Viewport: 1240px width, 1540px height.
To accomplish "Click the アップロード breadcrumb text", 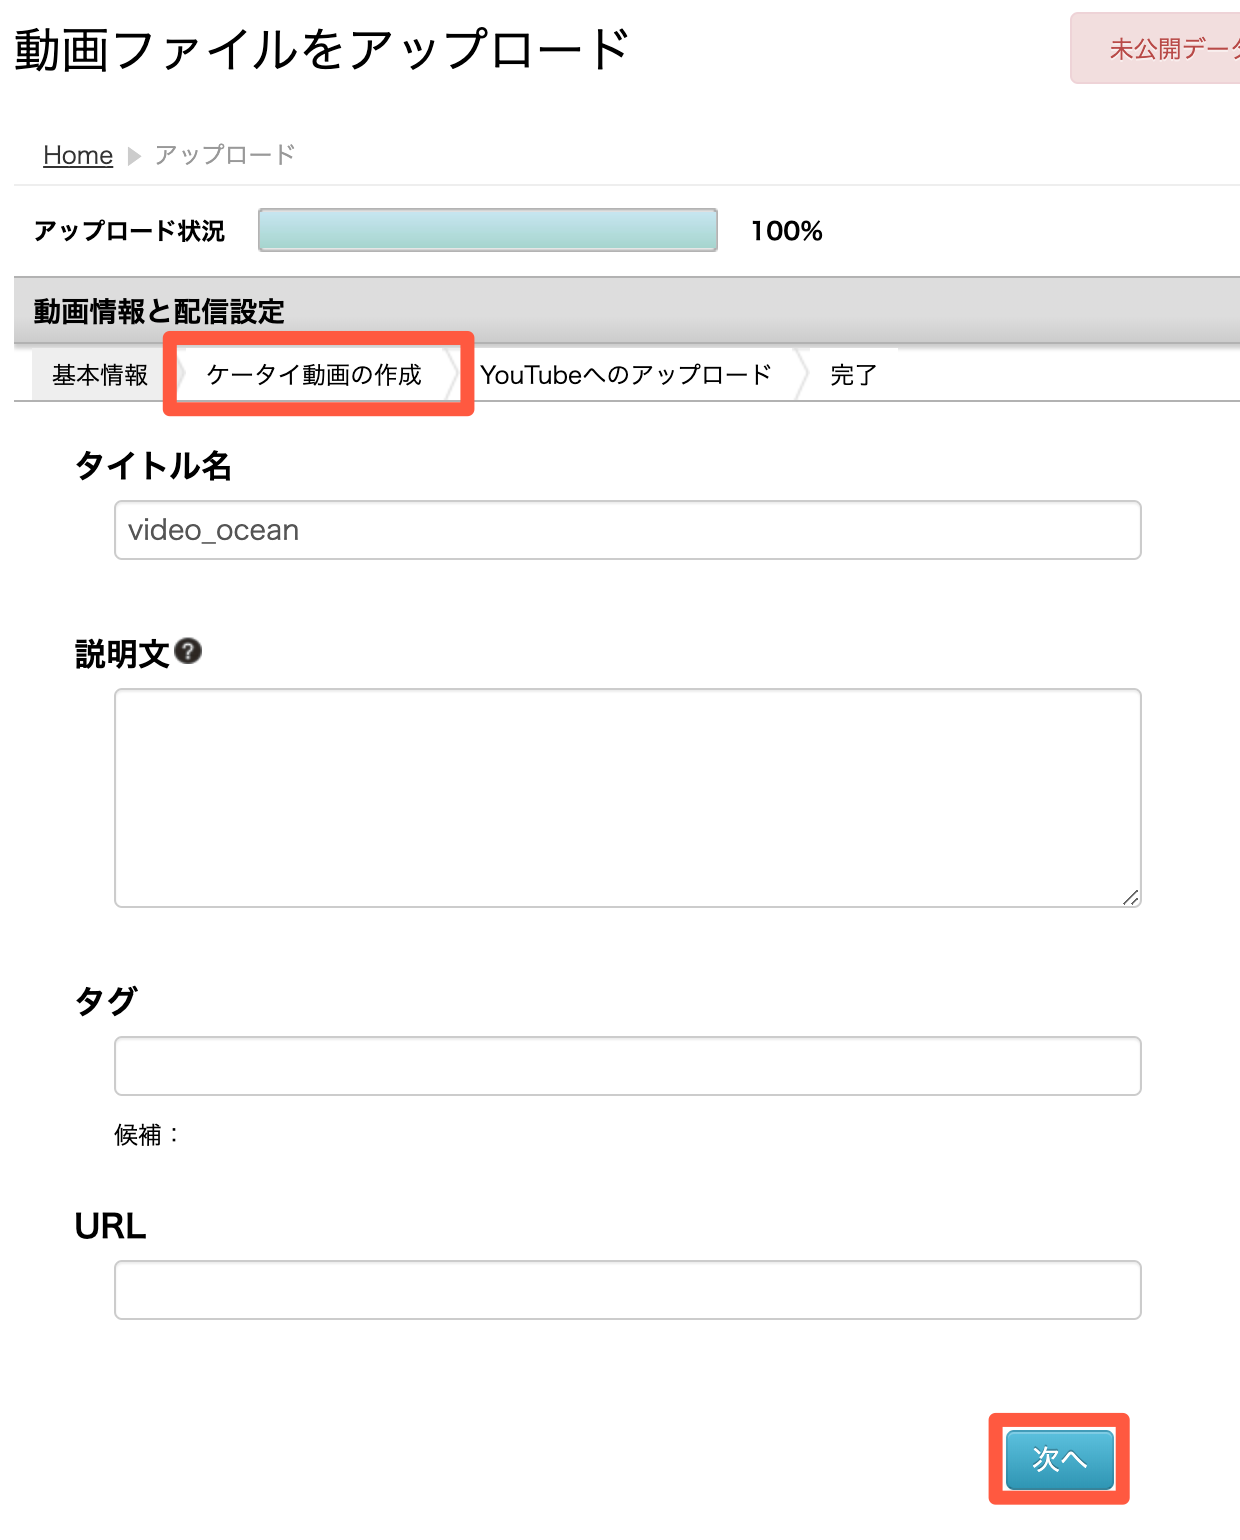I will [x=225, y=155].
